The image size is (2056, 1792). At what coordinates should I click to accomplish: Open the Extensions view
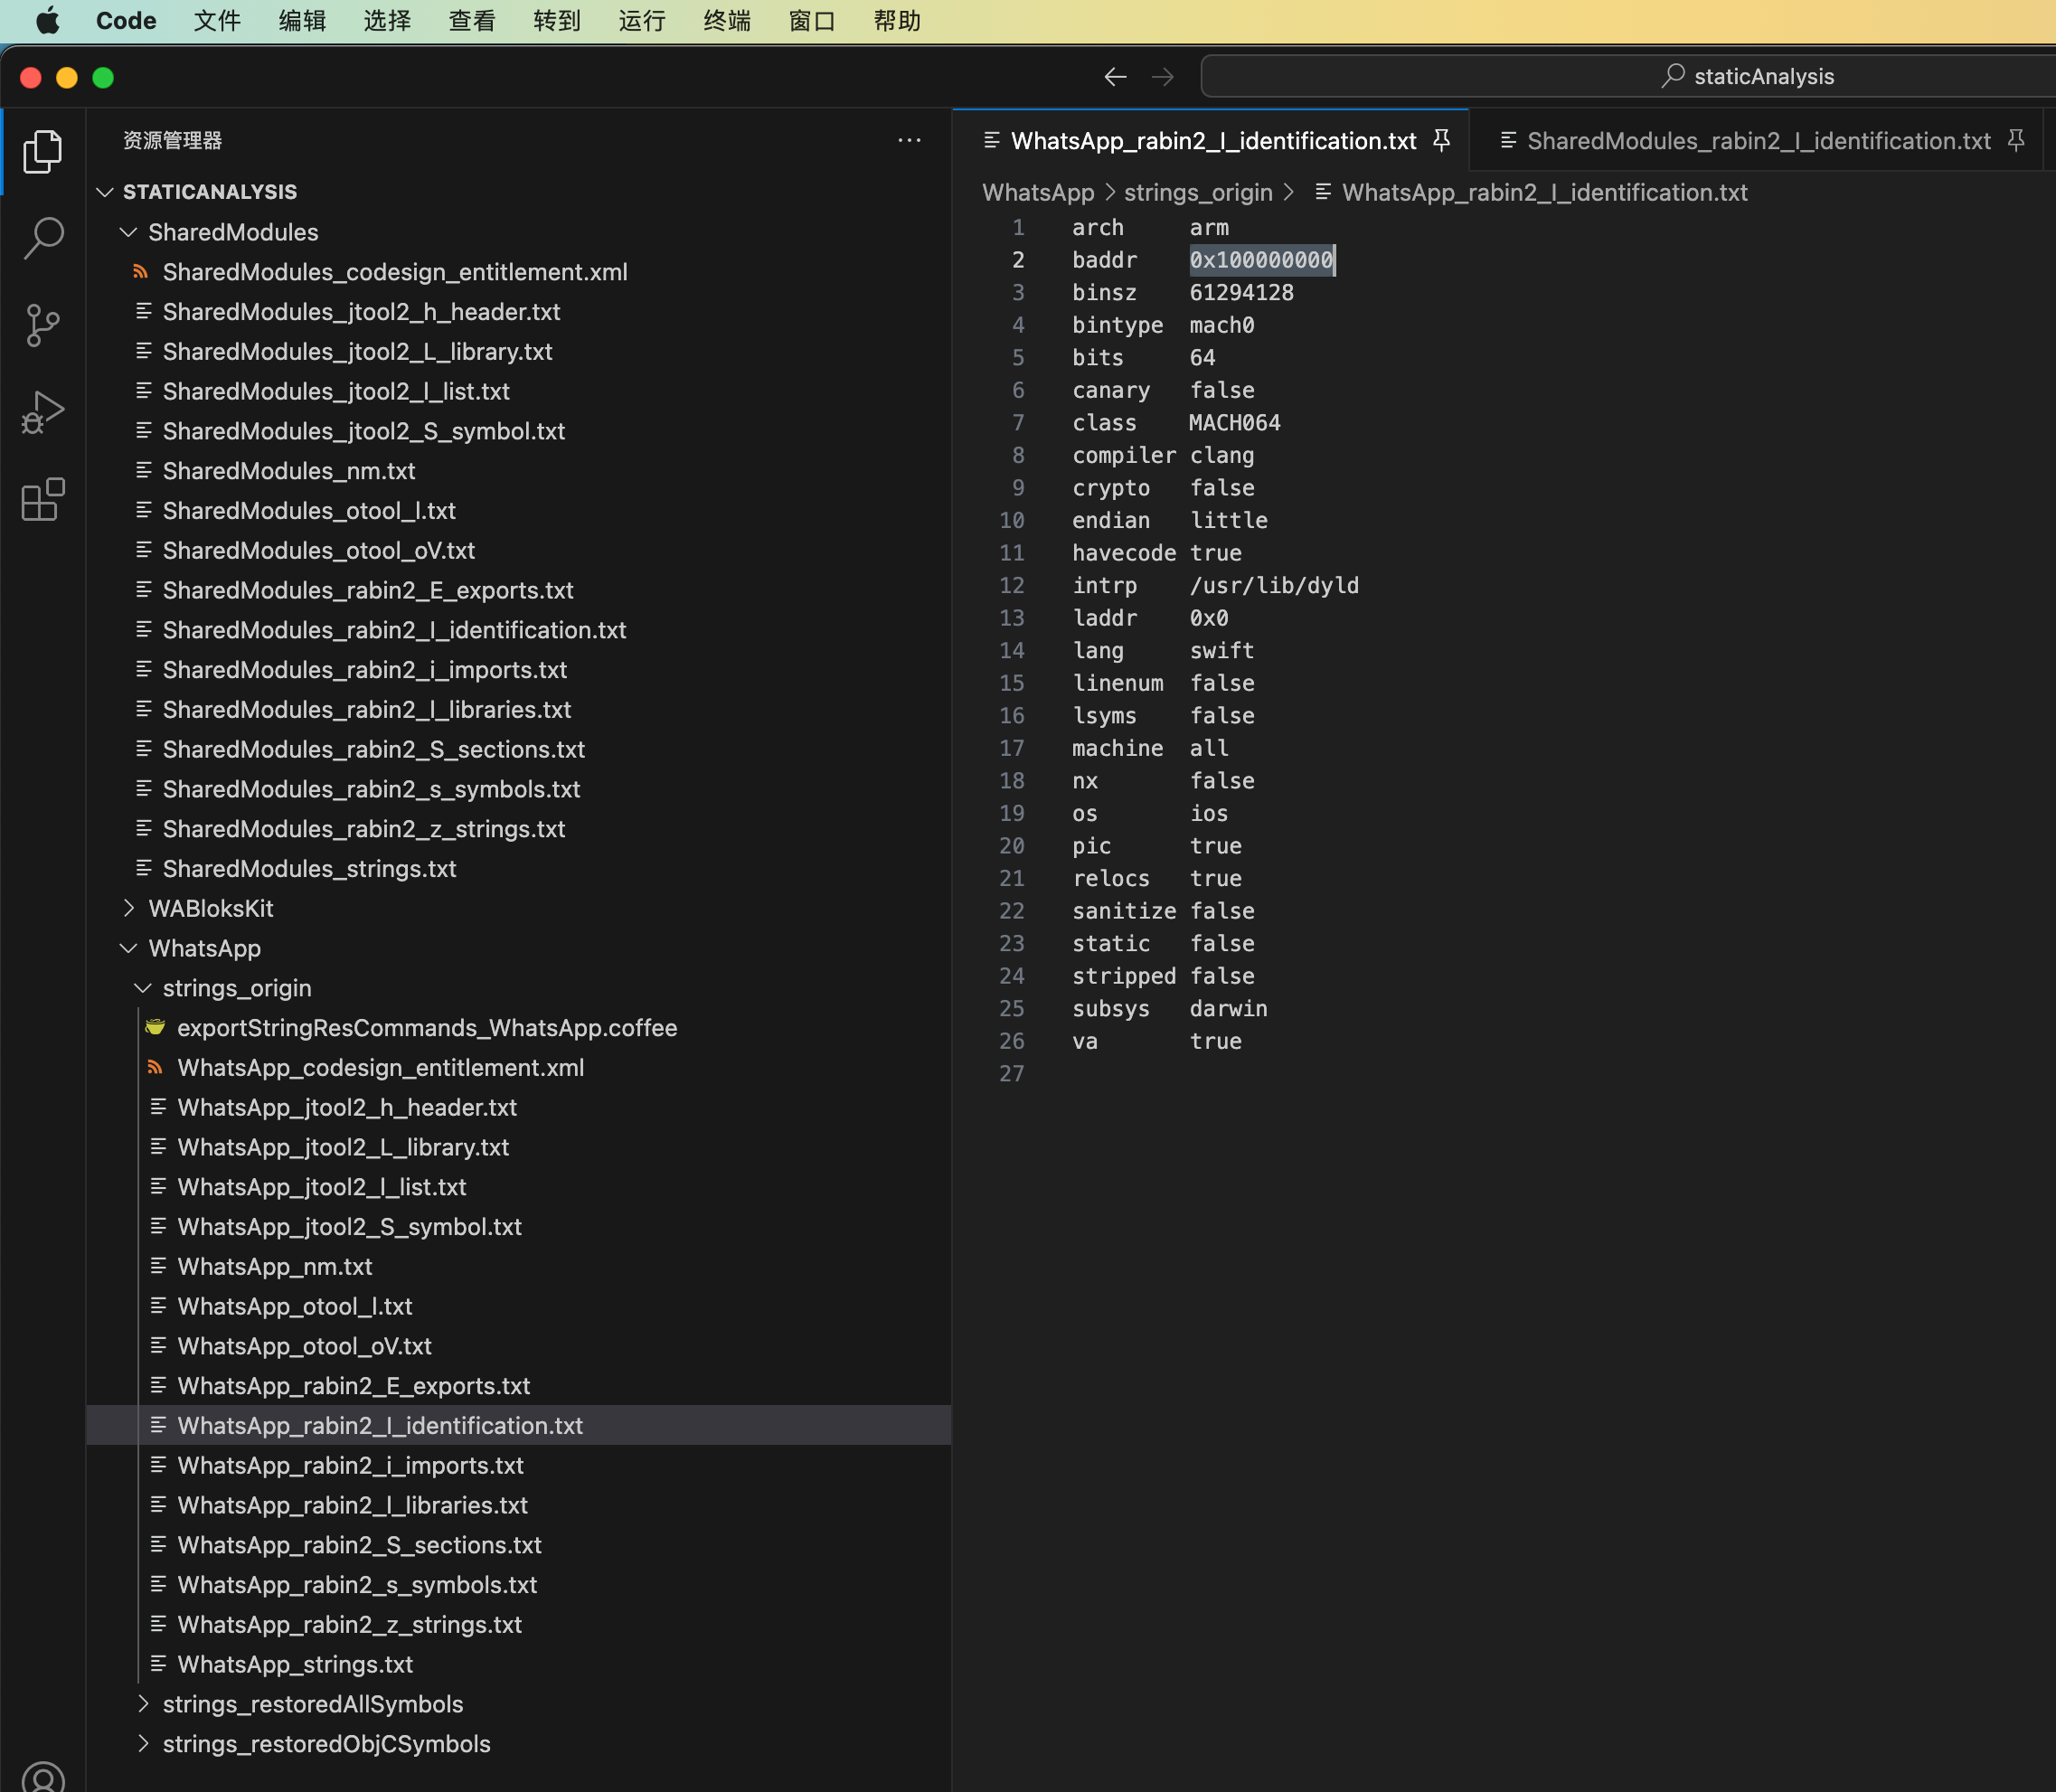point(43,499)
